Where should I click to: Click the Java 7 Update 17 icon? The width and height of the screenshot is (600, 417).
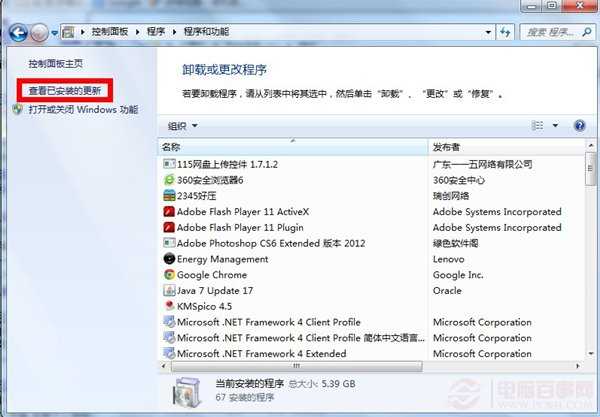pos(169,290)
